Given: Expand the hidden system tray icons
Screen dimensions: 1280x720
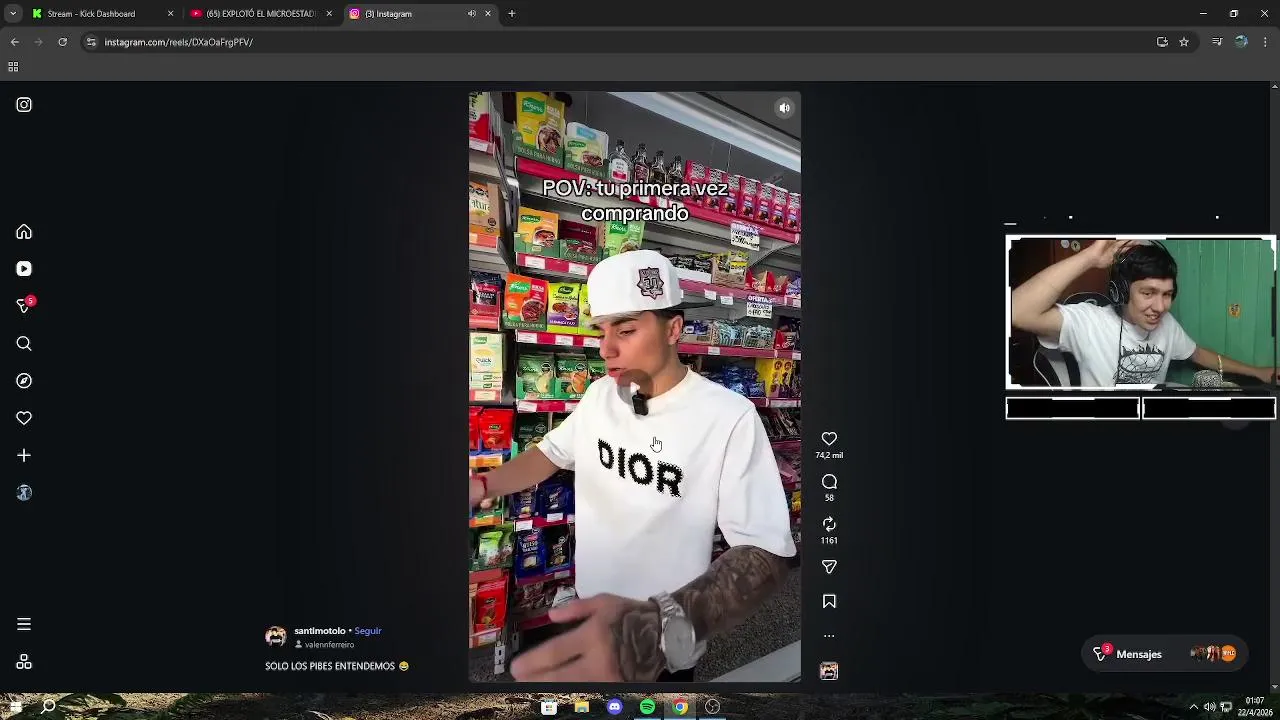Looking at the screenshot, I should (1193, 707).
